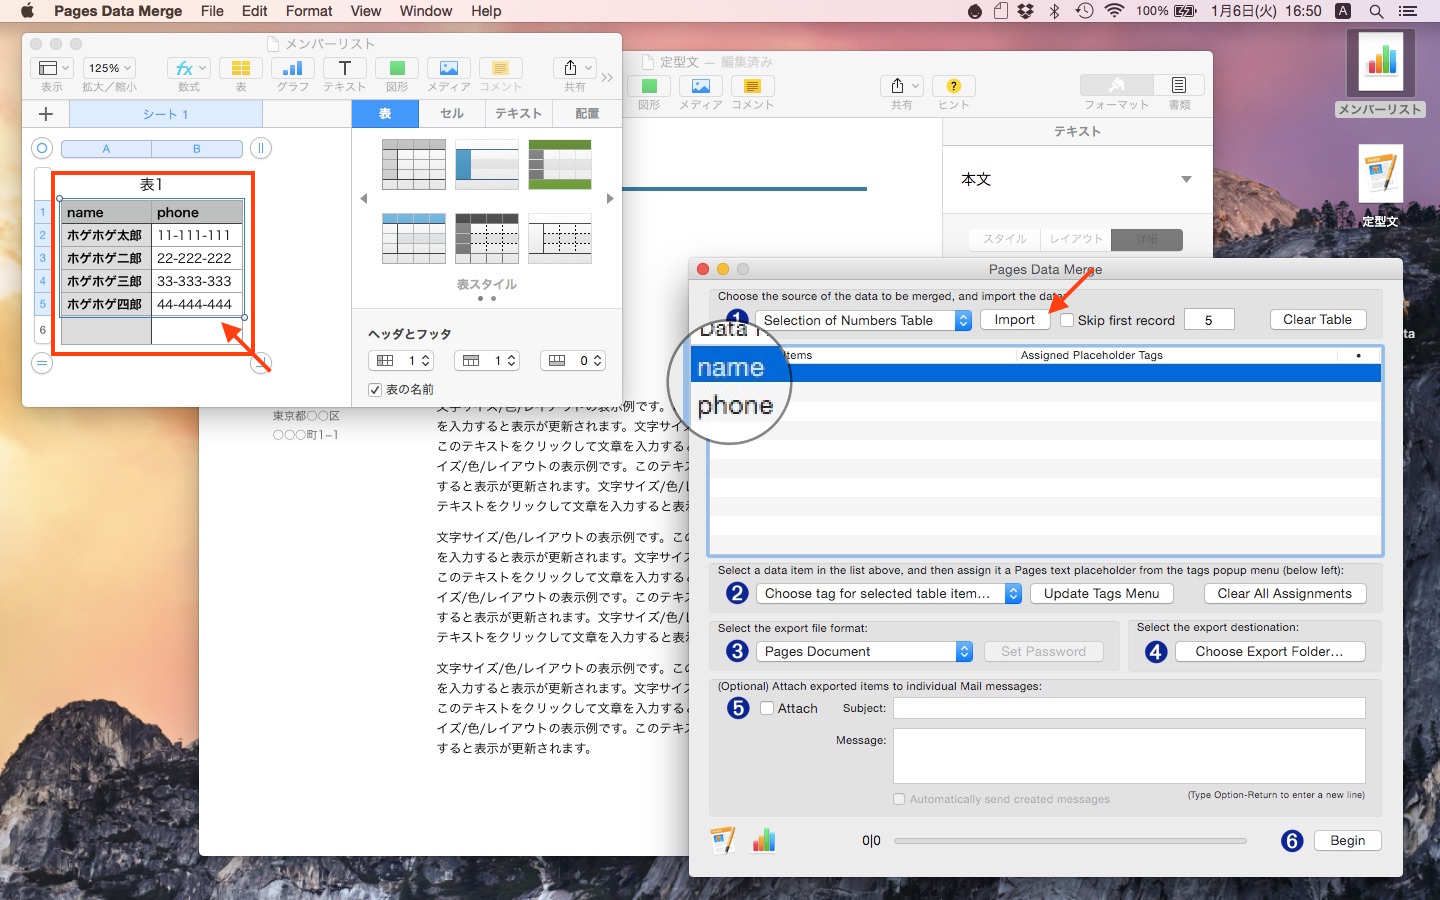Click Choose Export Folder… button

(1269, 651)
